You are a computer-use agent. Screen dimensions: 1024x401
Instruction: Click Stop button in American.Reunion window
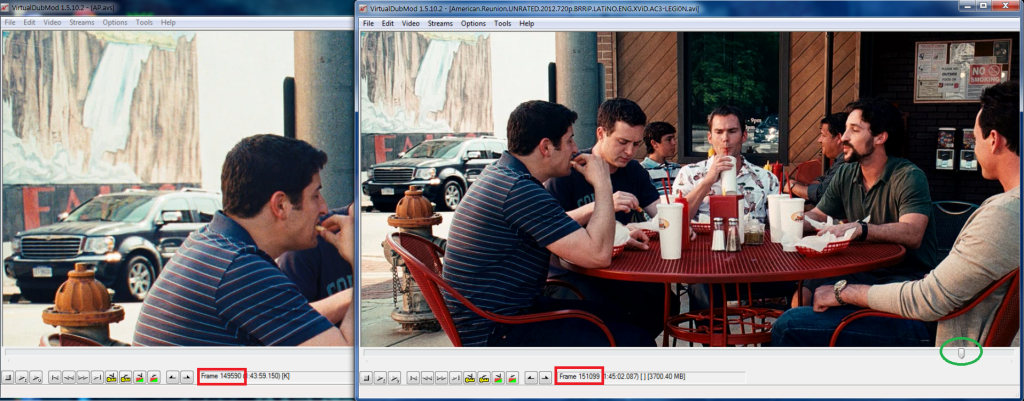click(366, 377)
